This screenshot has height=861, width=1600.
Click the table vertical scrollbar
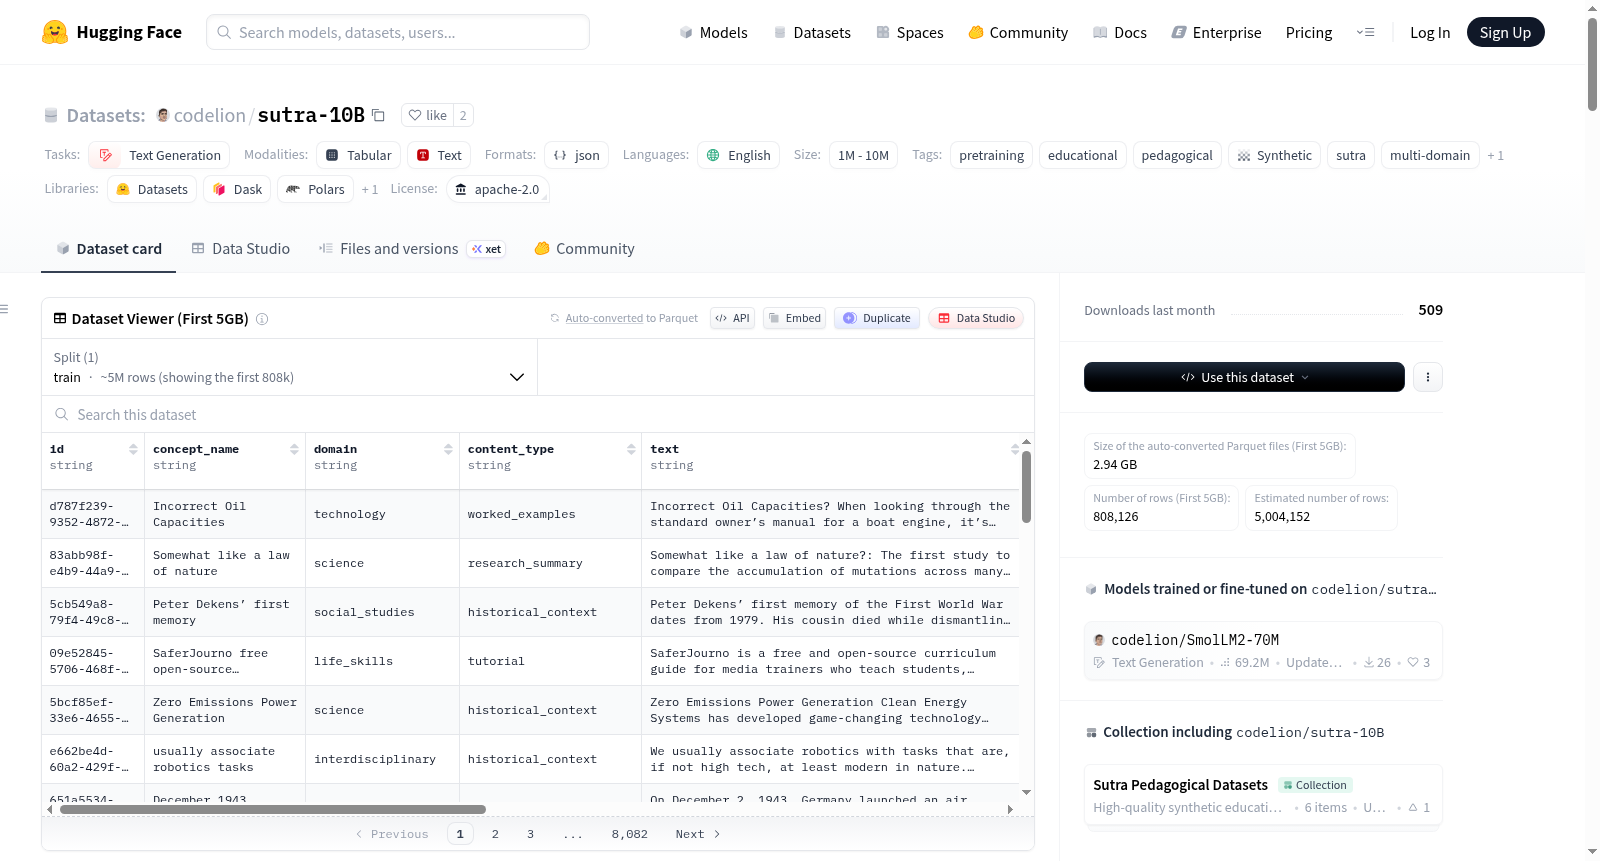(1026, 486)
